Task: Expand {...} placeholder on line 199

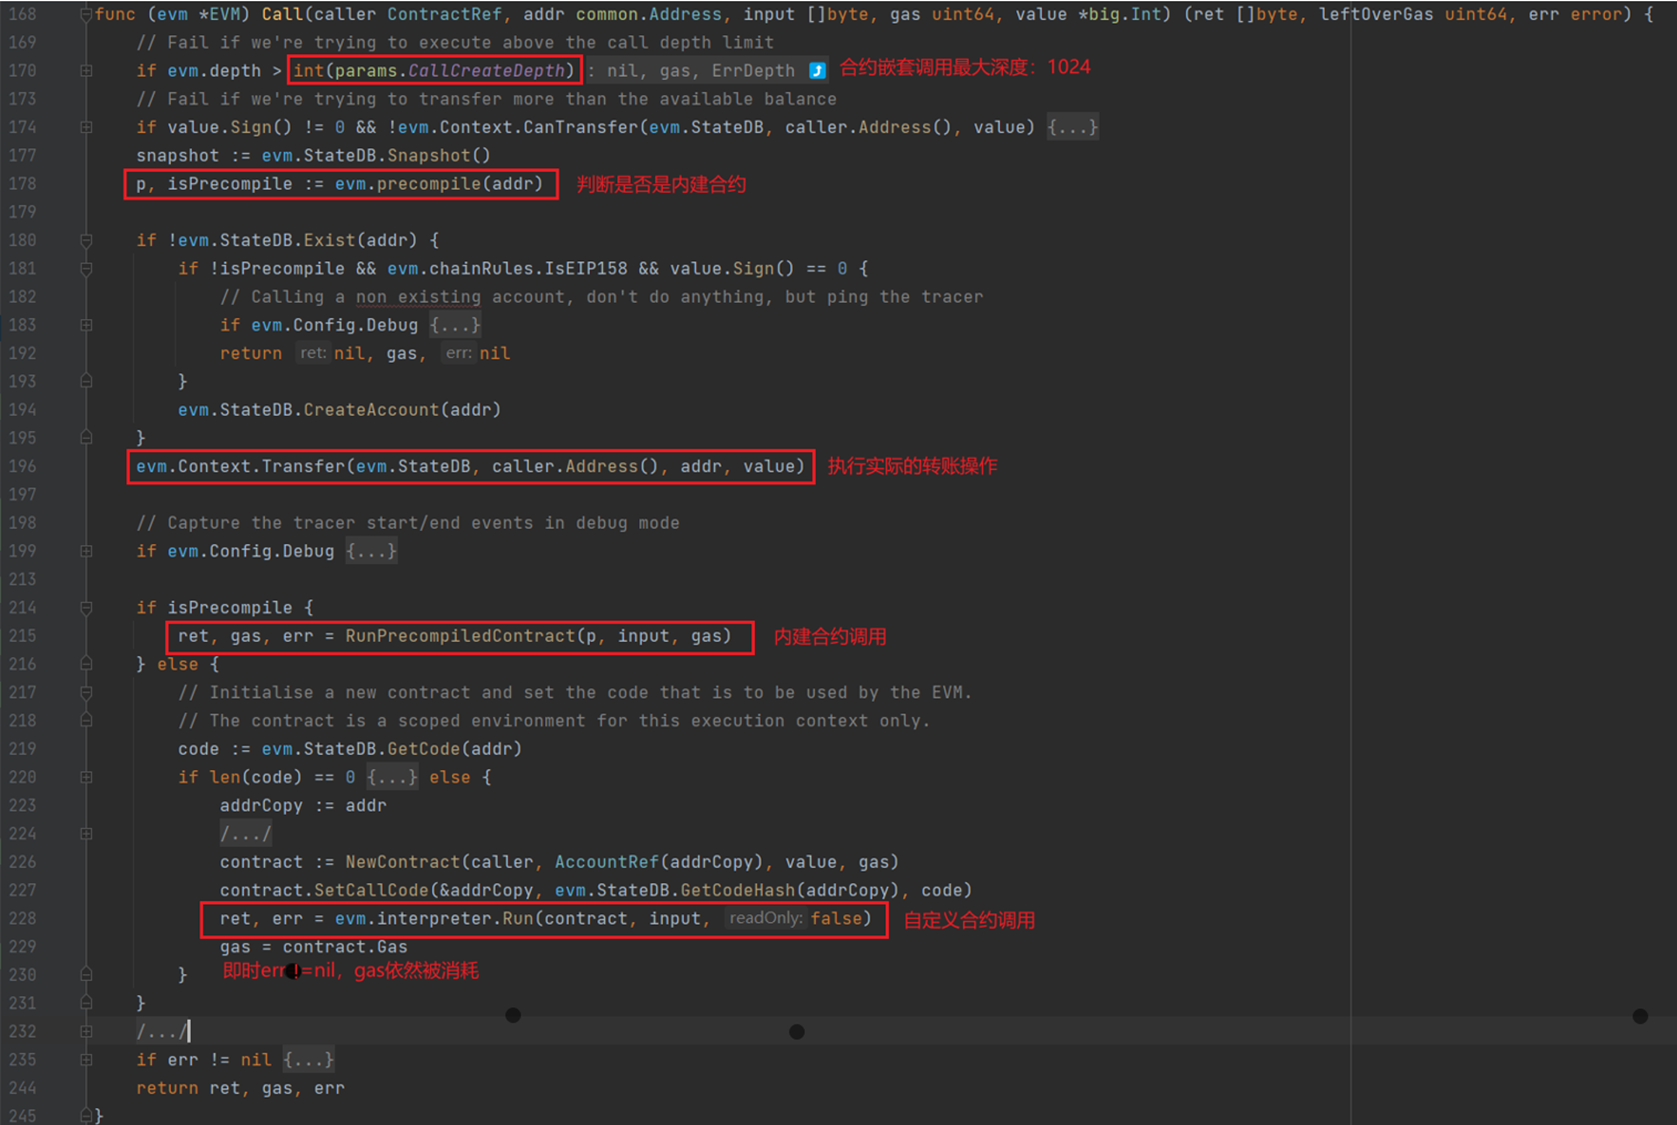Action: pos(371,551)
